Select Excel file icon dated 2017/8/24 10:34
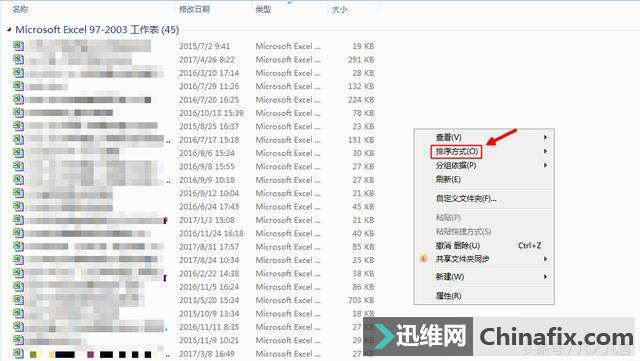640x361 pixels. point(18,260)
